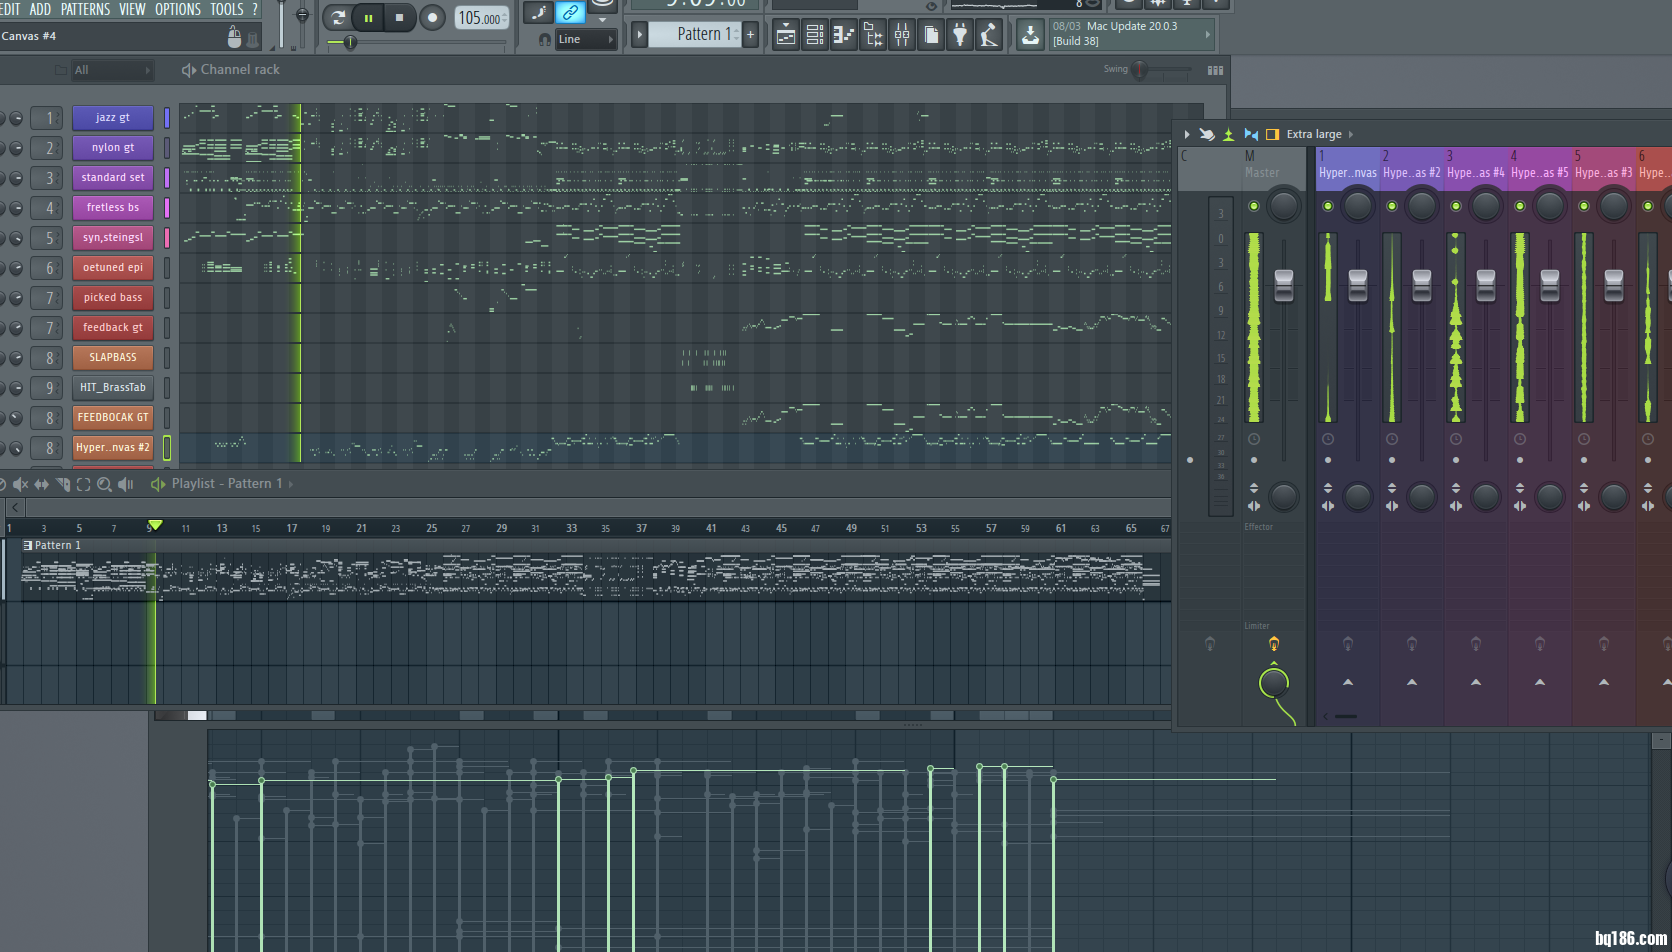Open the VIEW menu

(x=132, y=9)
